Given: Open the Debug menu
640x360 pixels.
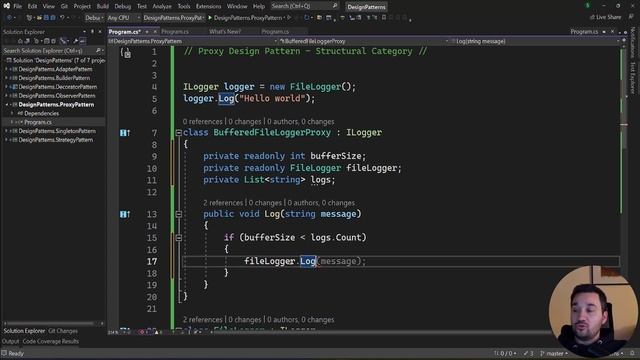Looking at the screenshot, I should pos(122,6).
